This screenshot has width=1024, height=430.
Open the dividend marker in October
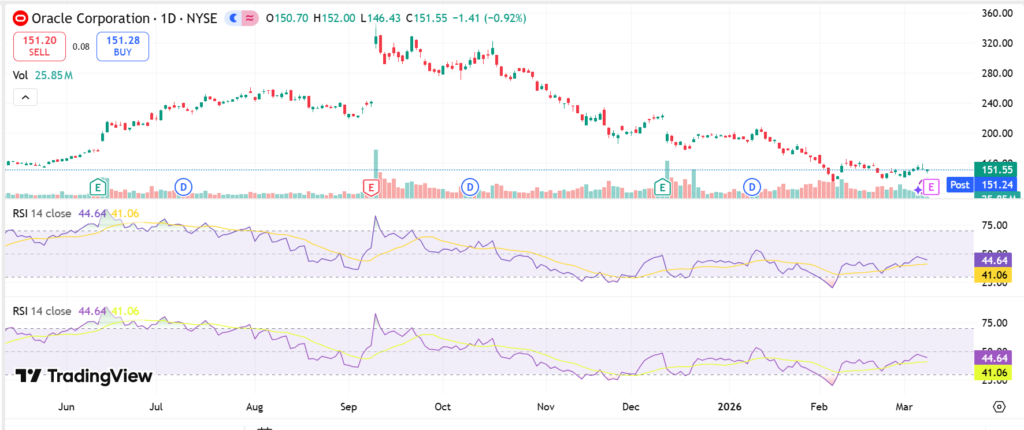click(x=470, y=186)
